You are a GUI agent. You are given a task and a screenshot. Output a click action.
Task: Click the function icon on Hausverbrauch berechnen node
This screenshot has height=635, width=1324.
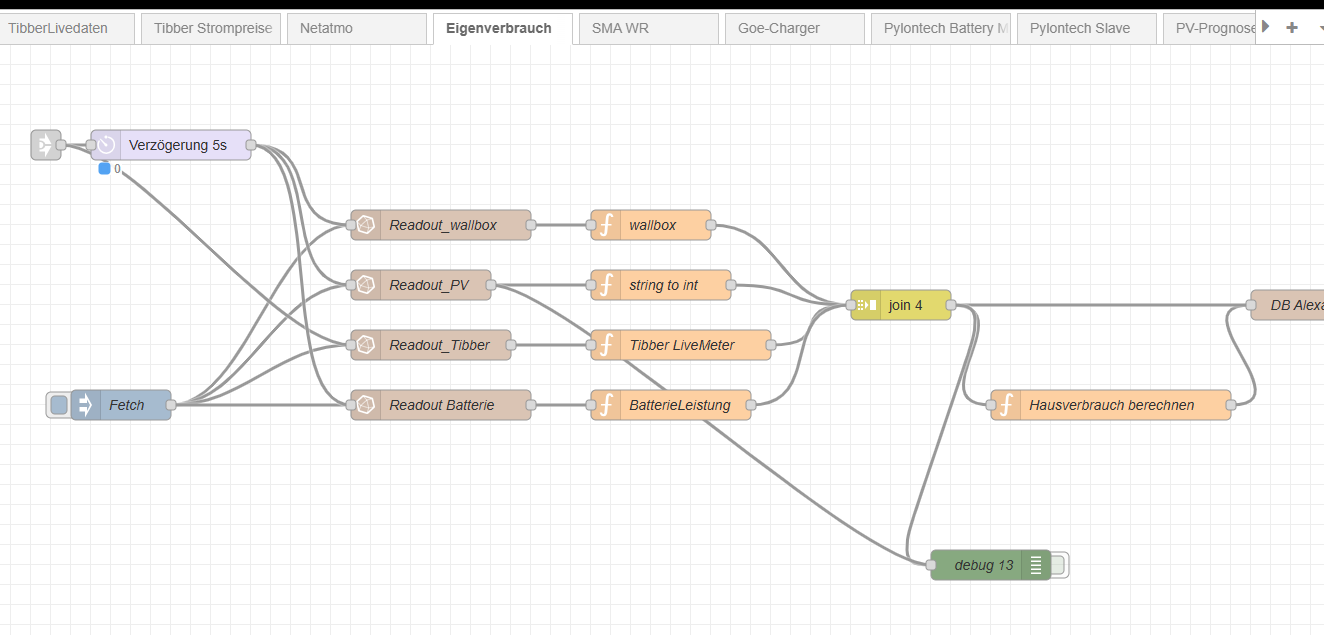pyautogui.click(x=1006, y=405)
